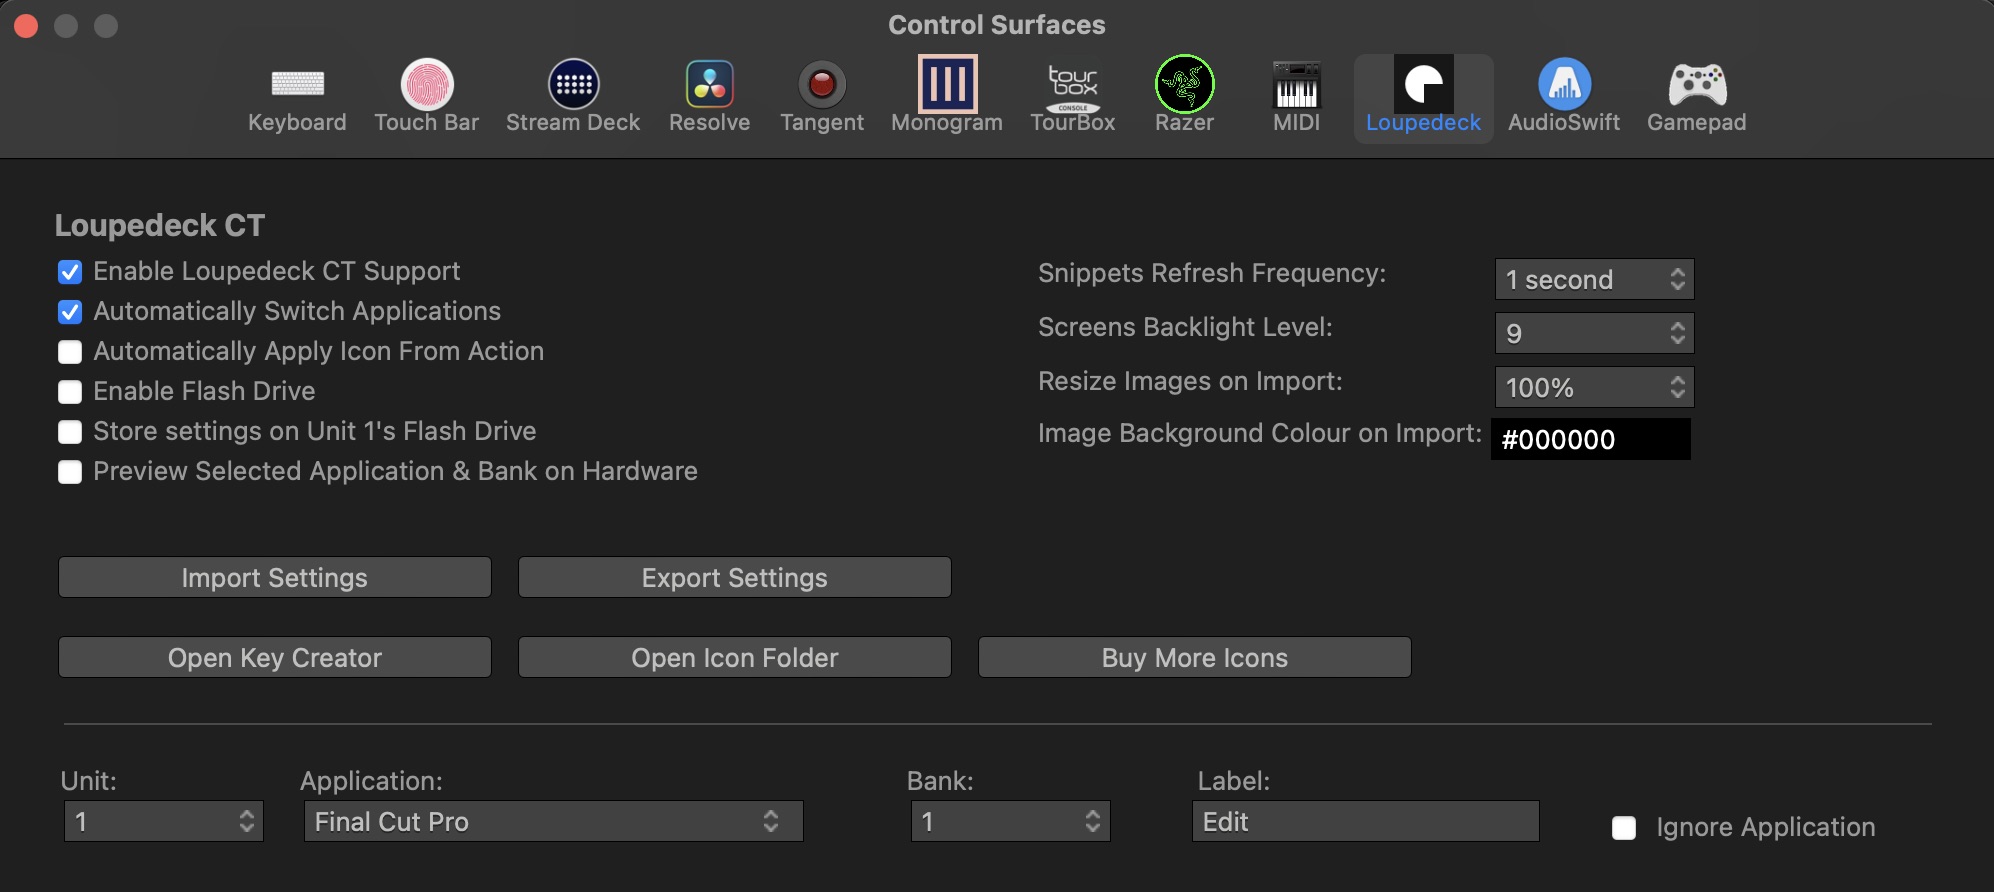
Task: Click the Export Settings button
Action: (735, 577)
